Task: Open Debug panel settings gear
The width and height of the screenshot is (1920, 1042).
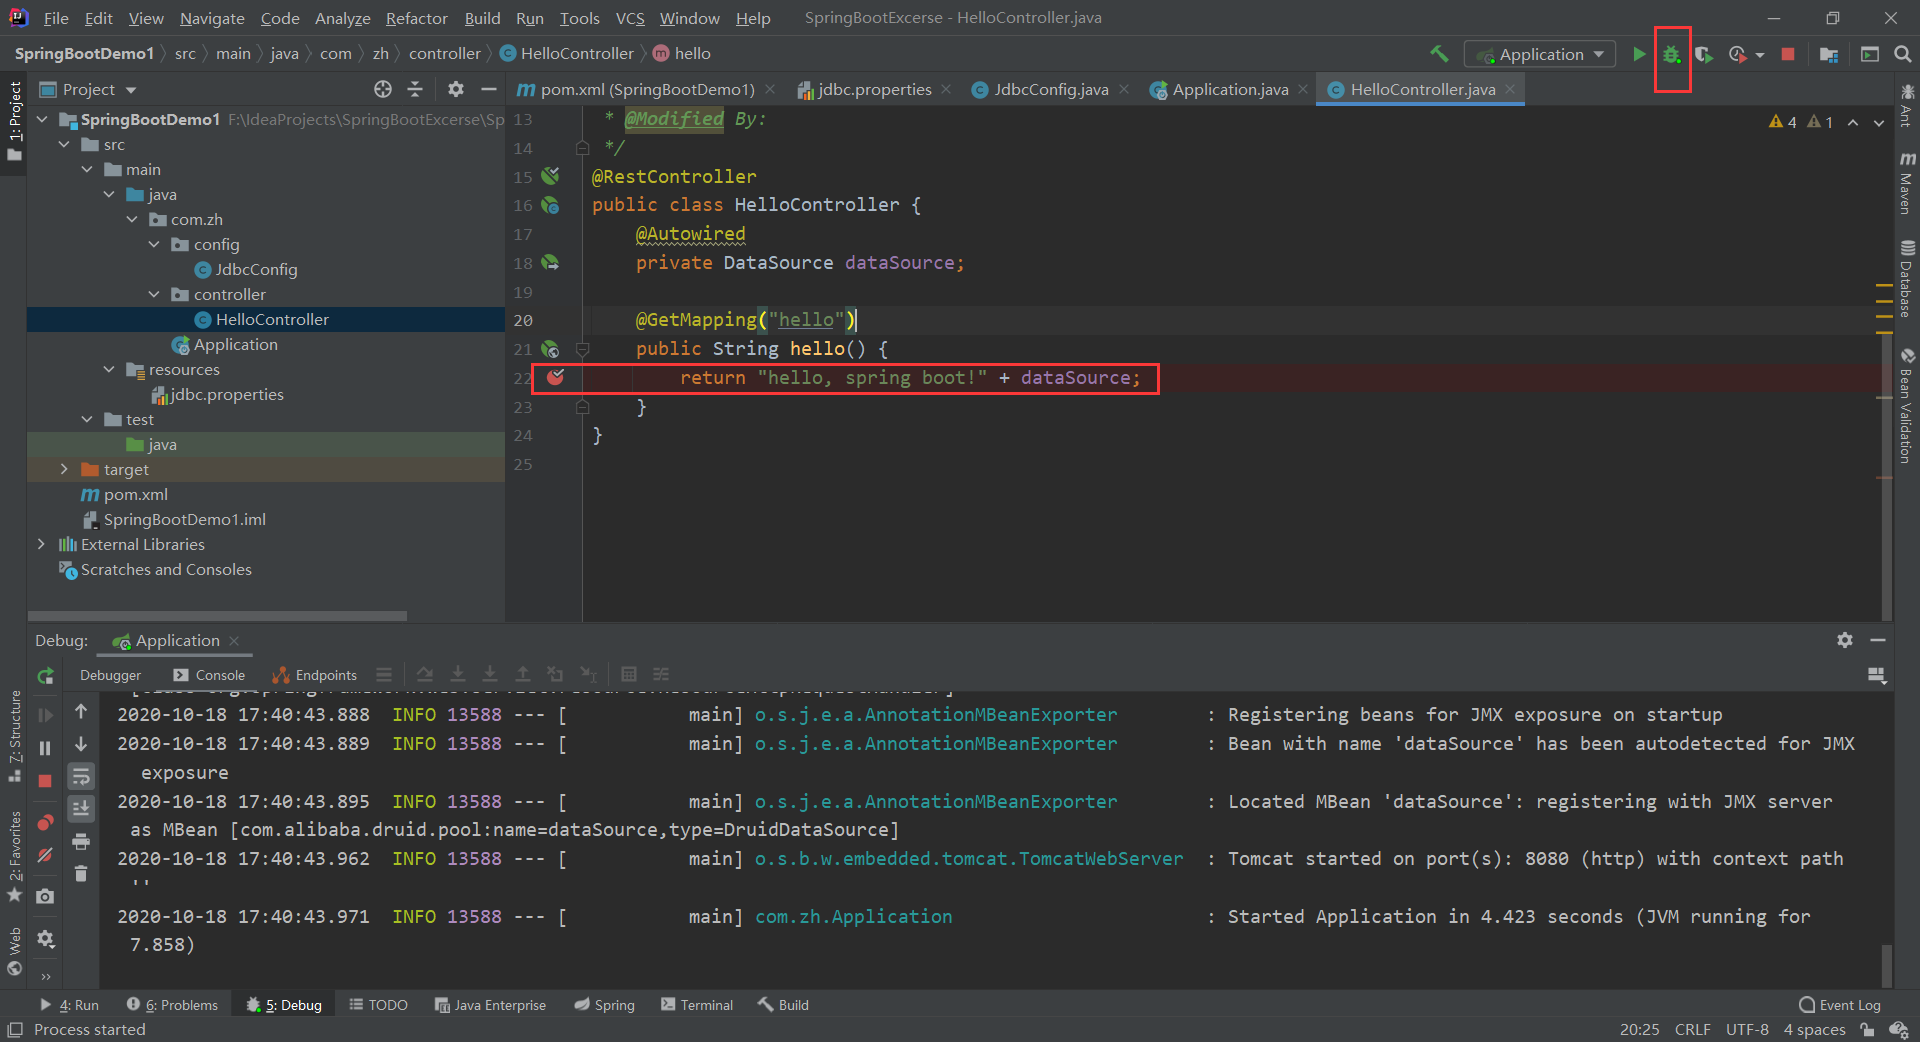Action: [x=1845, y=640]
